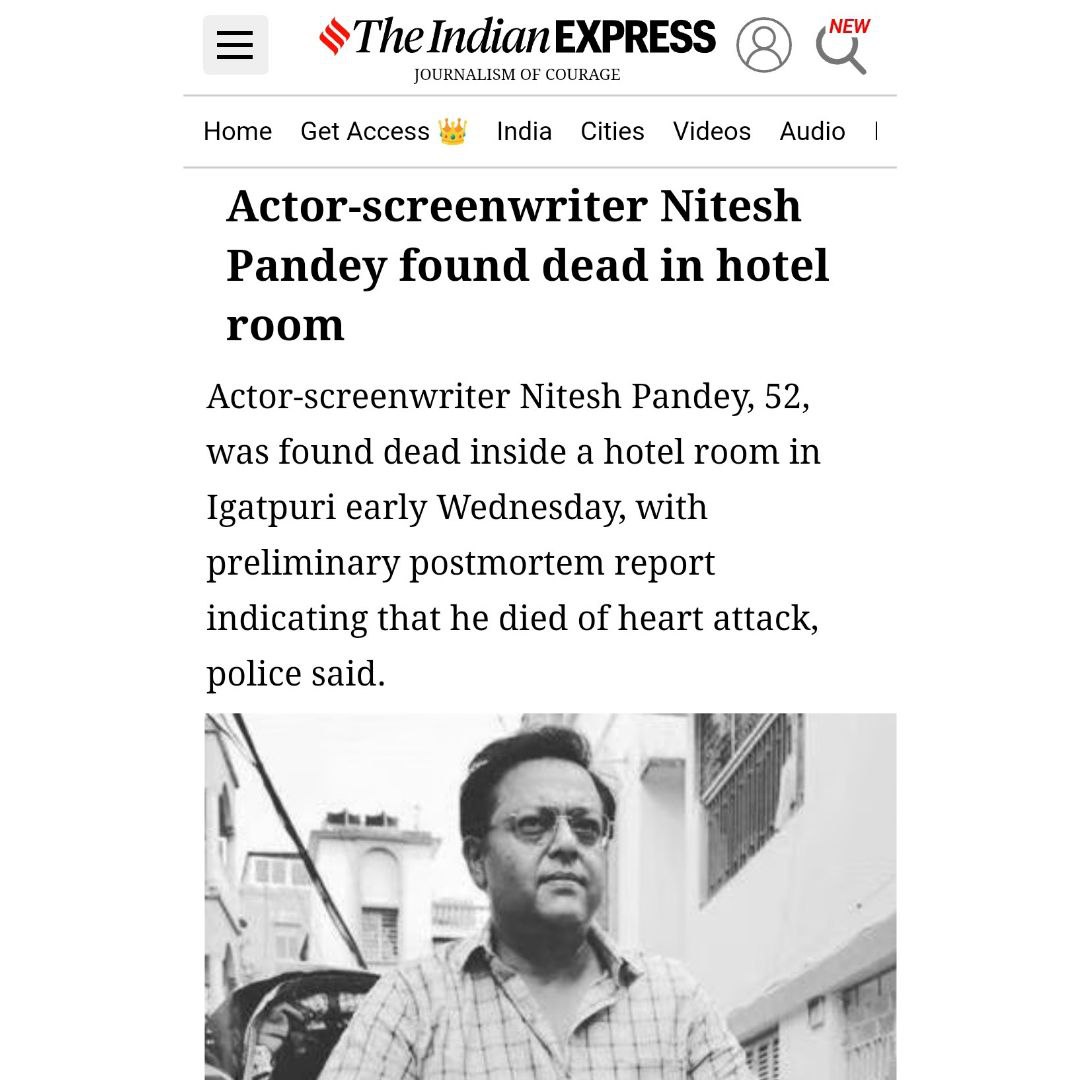Image resolution: width=1080 pixels, height=1080 pixels.
Task: Click the cut-off nav item after Audio
Action: click(x=878, y=132)
